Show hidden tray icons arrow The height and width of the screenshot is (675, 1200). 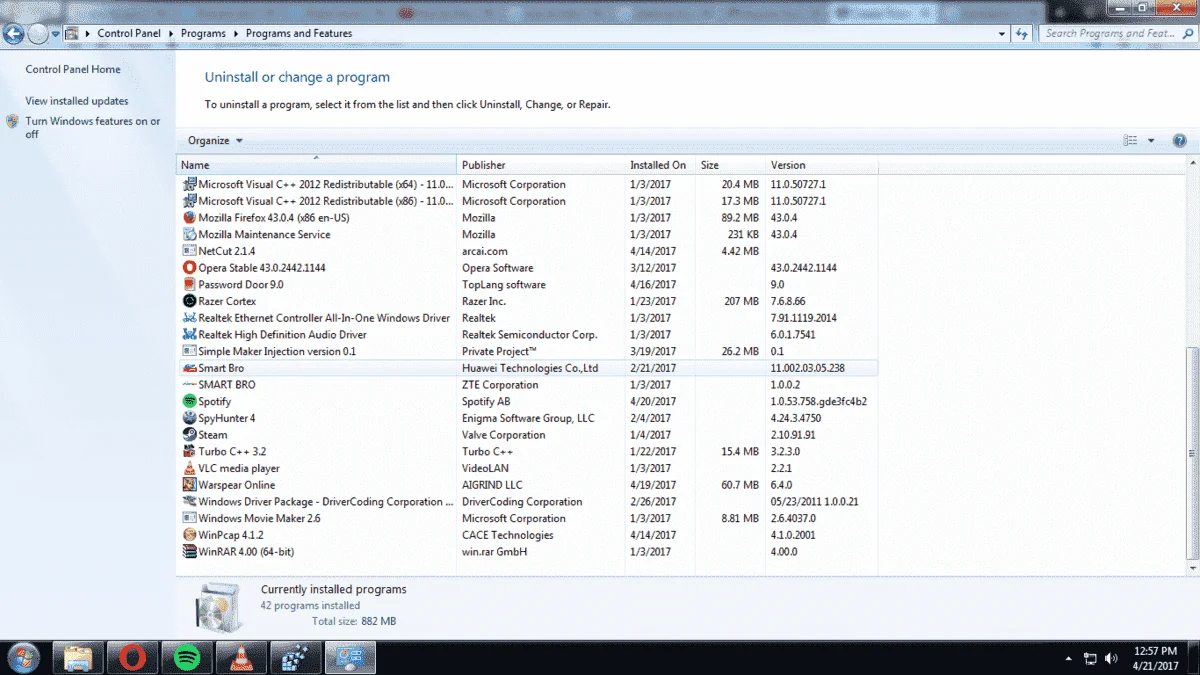(x=1070, y=659)
